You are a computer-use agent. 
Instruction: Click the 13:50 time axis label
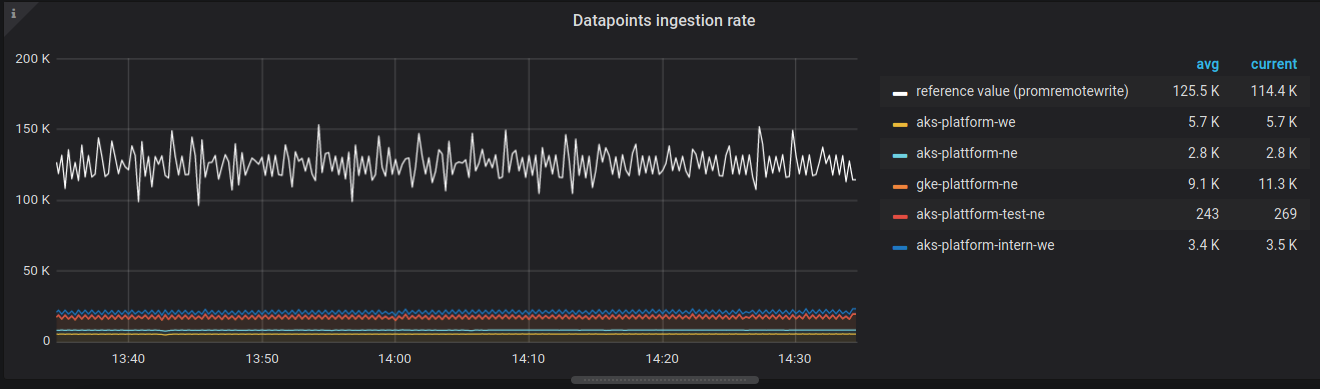(262, 358)
